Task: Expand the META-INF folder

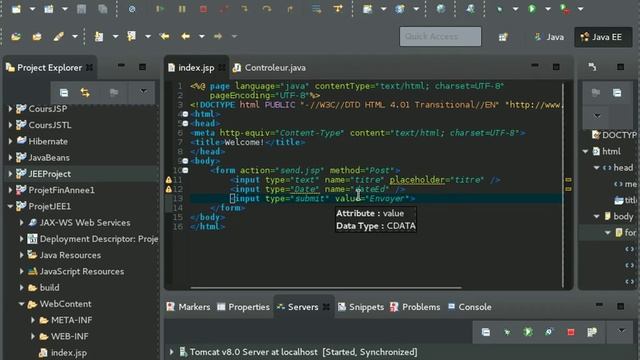Action: [x=33, y=320]
